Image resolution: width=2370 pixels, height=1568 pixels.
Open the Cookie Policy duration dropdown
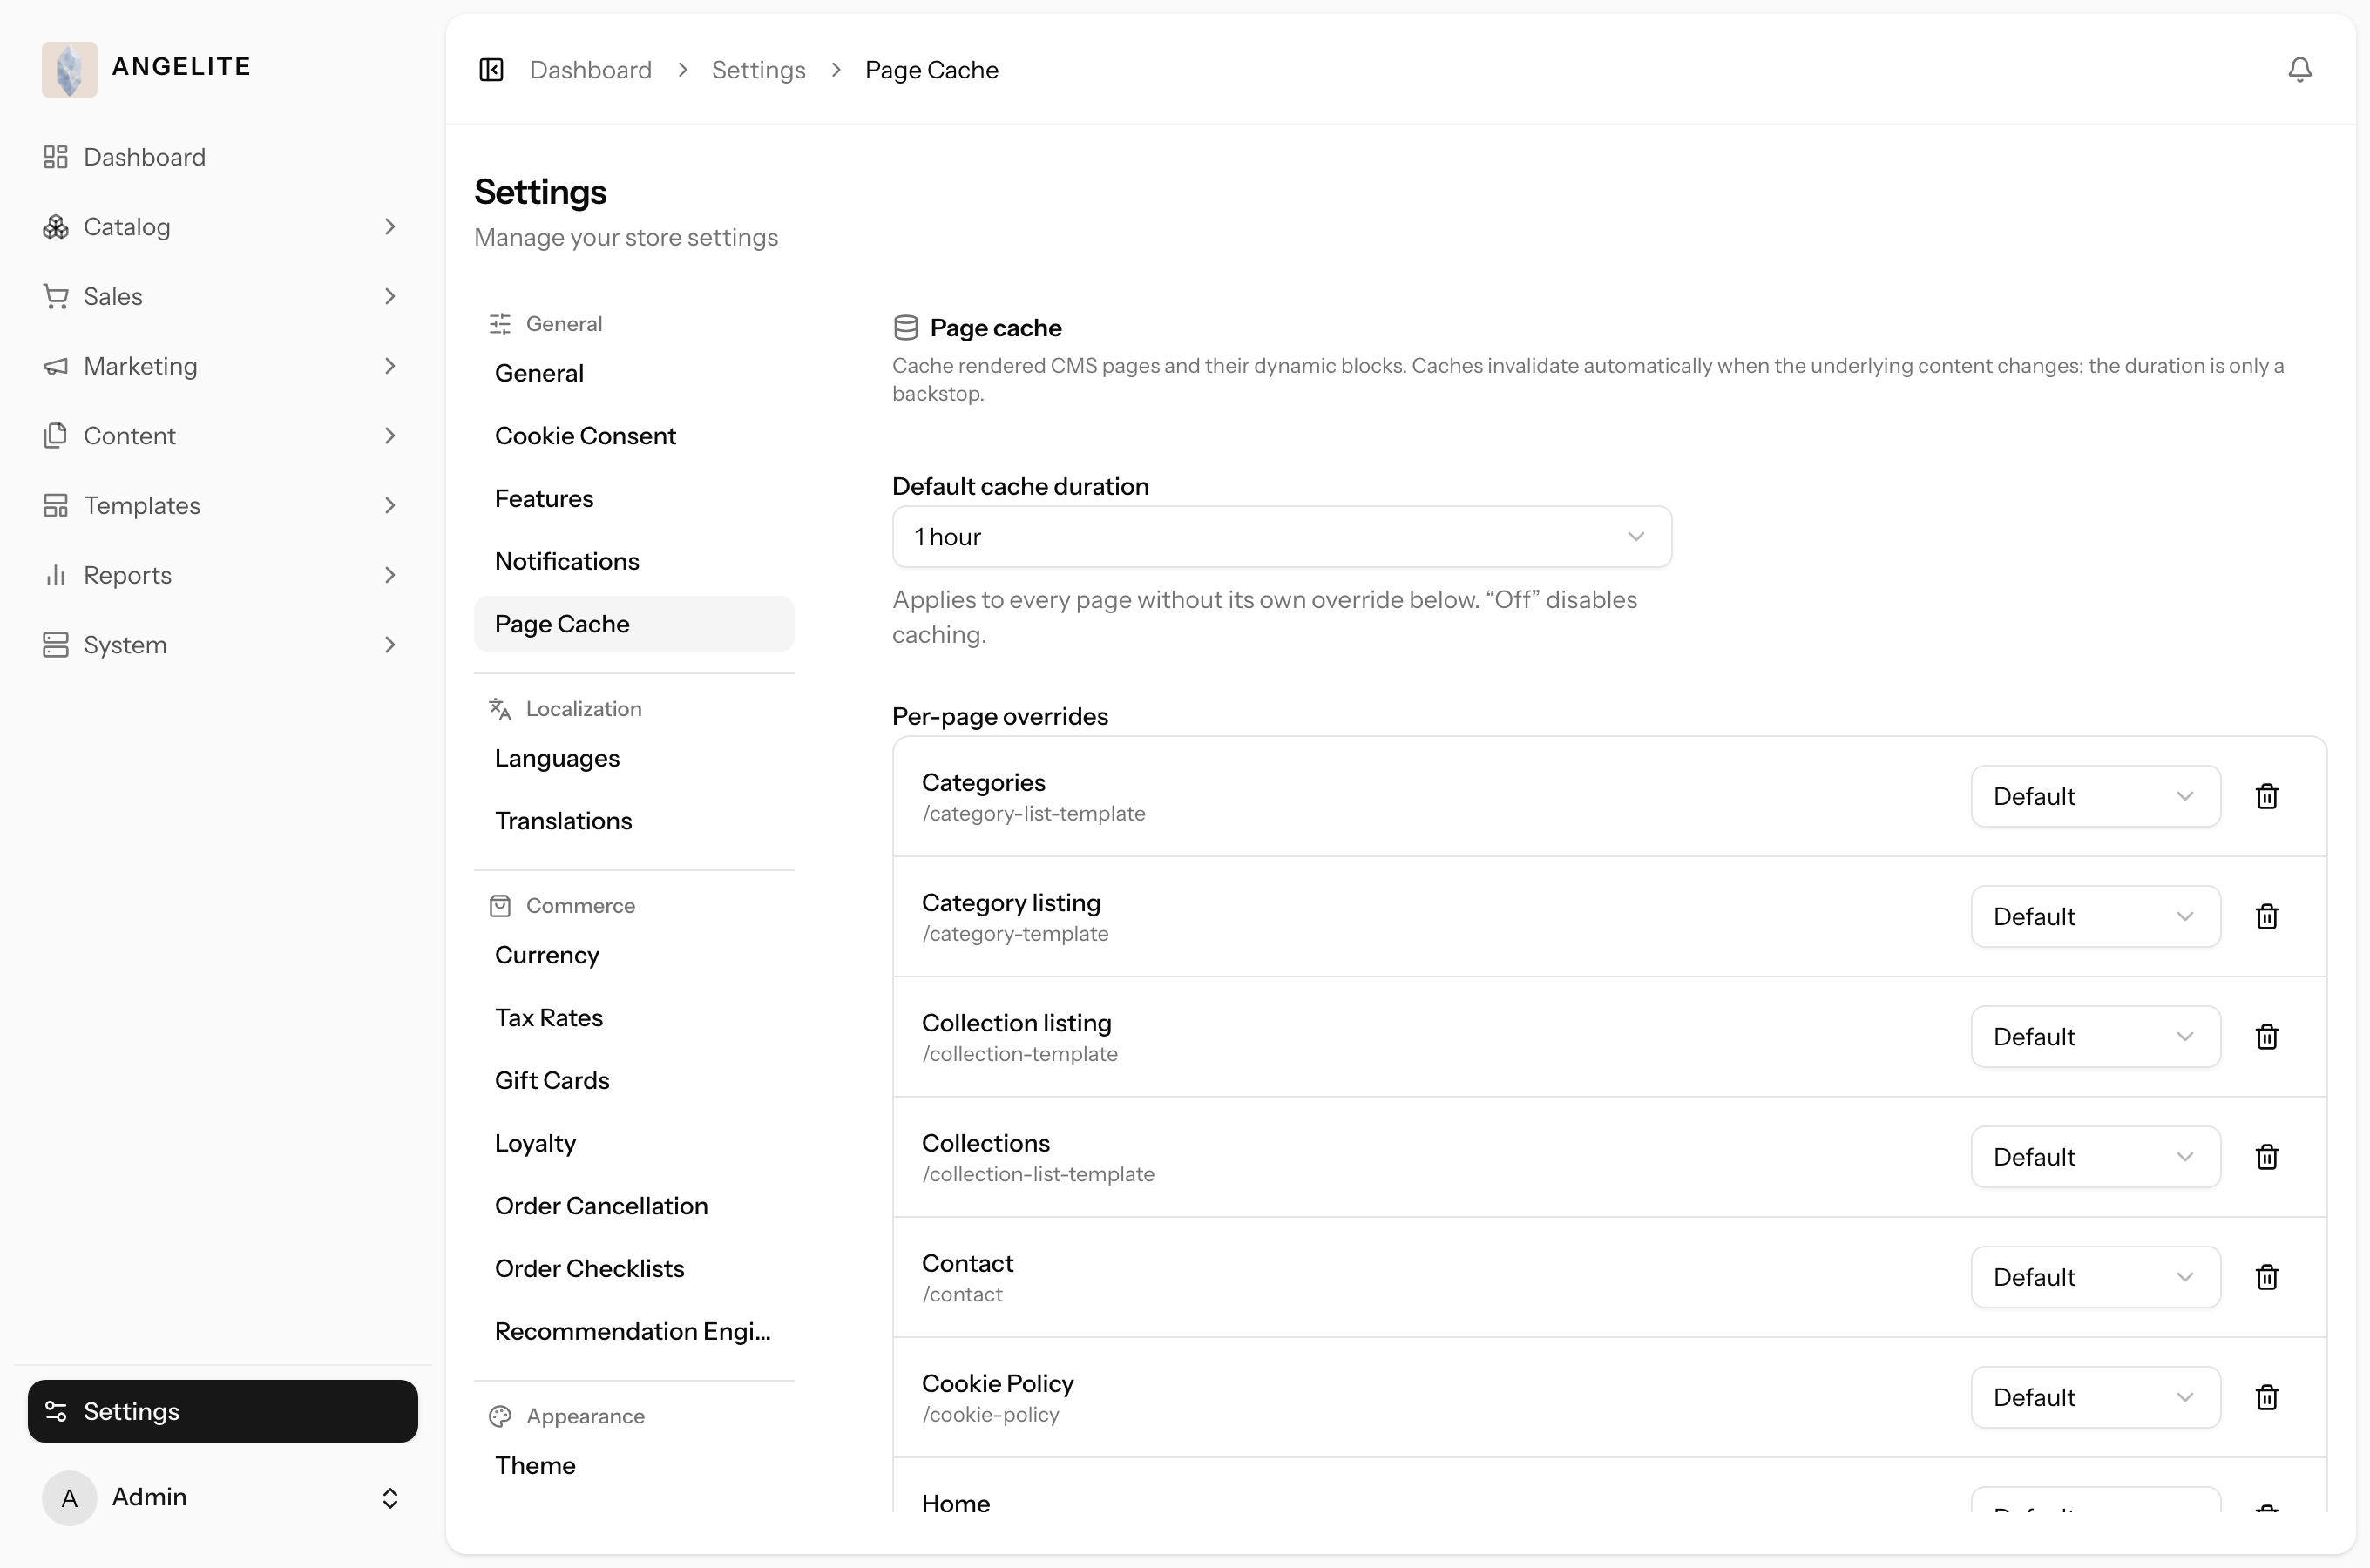[x=2095, y=1396]
